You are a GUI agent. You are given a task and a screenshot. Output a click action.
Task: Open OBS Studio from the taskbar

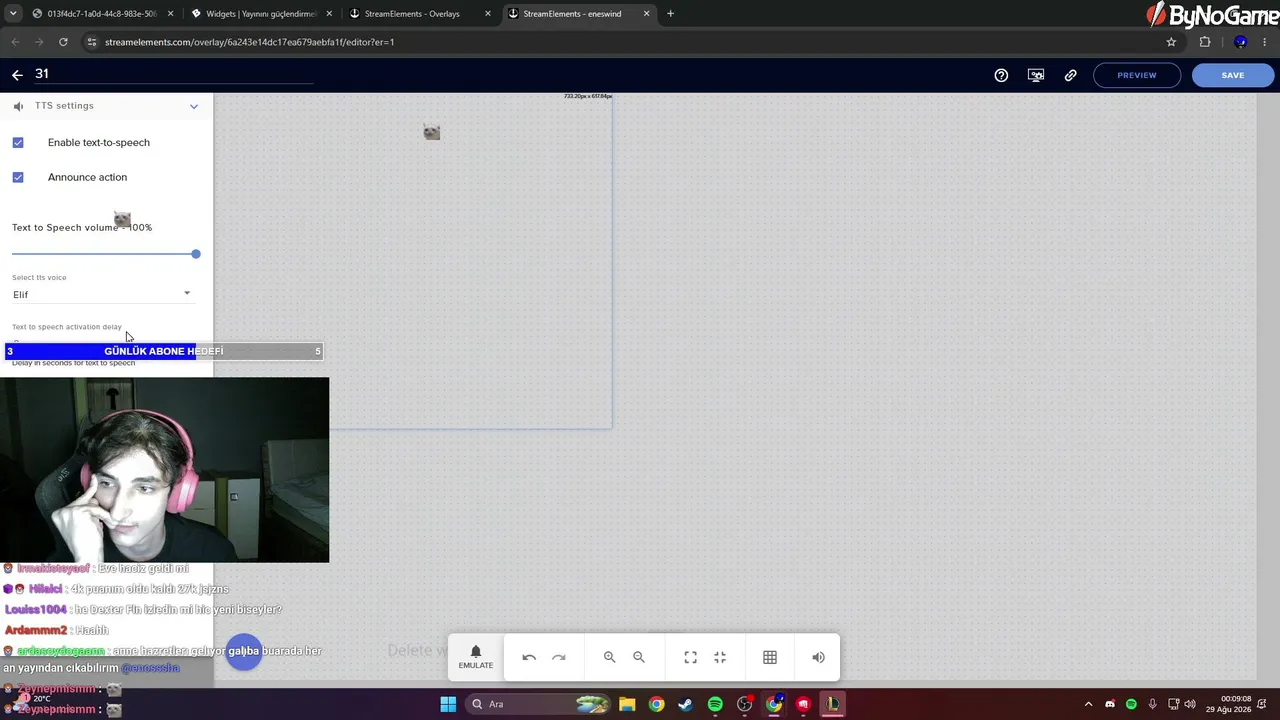click(744, 704)
